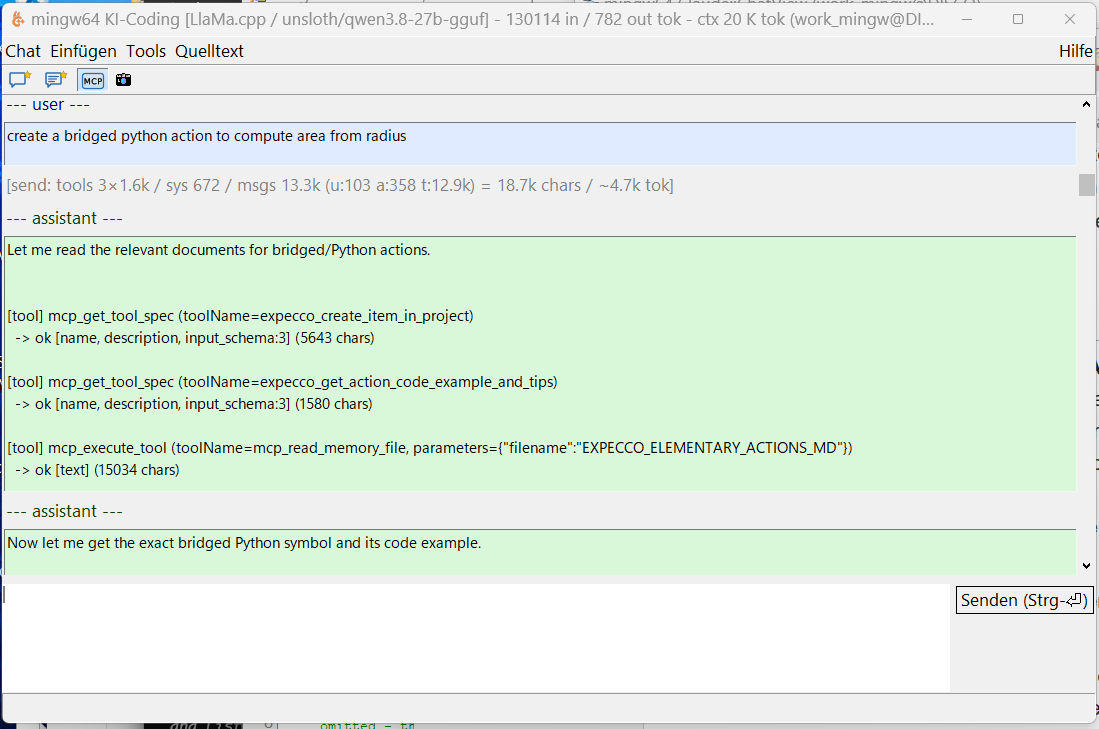This screenshot has width=1099, height=729.
Task: Click the send statistics line showing 18.7k chars
Action: pos(340,185)
